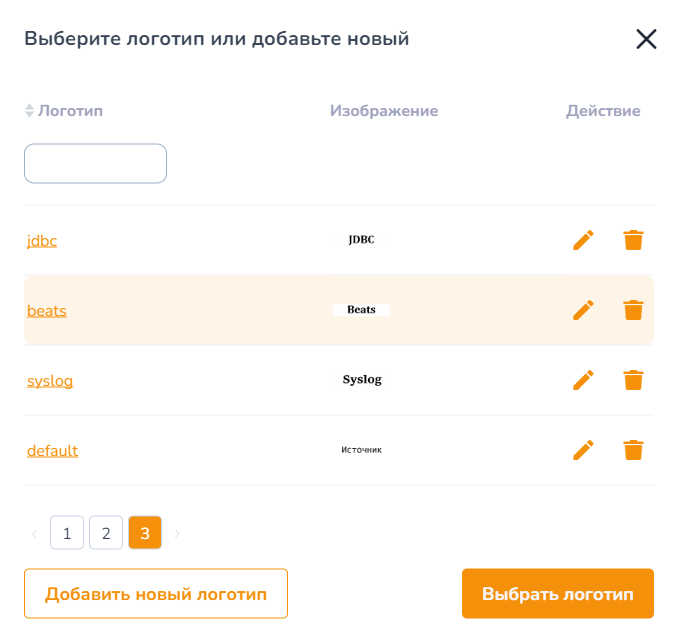Viewport: 678px width, 642px height.
Task: Go to previous page with left chevron
Action: click(34, 533)
